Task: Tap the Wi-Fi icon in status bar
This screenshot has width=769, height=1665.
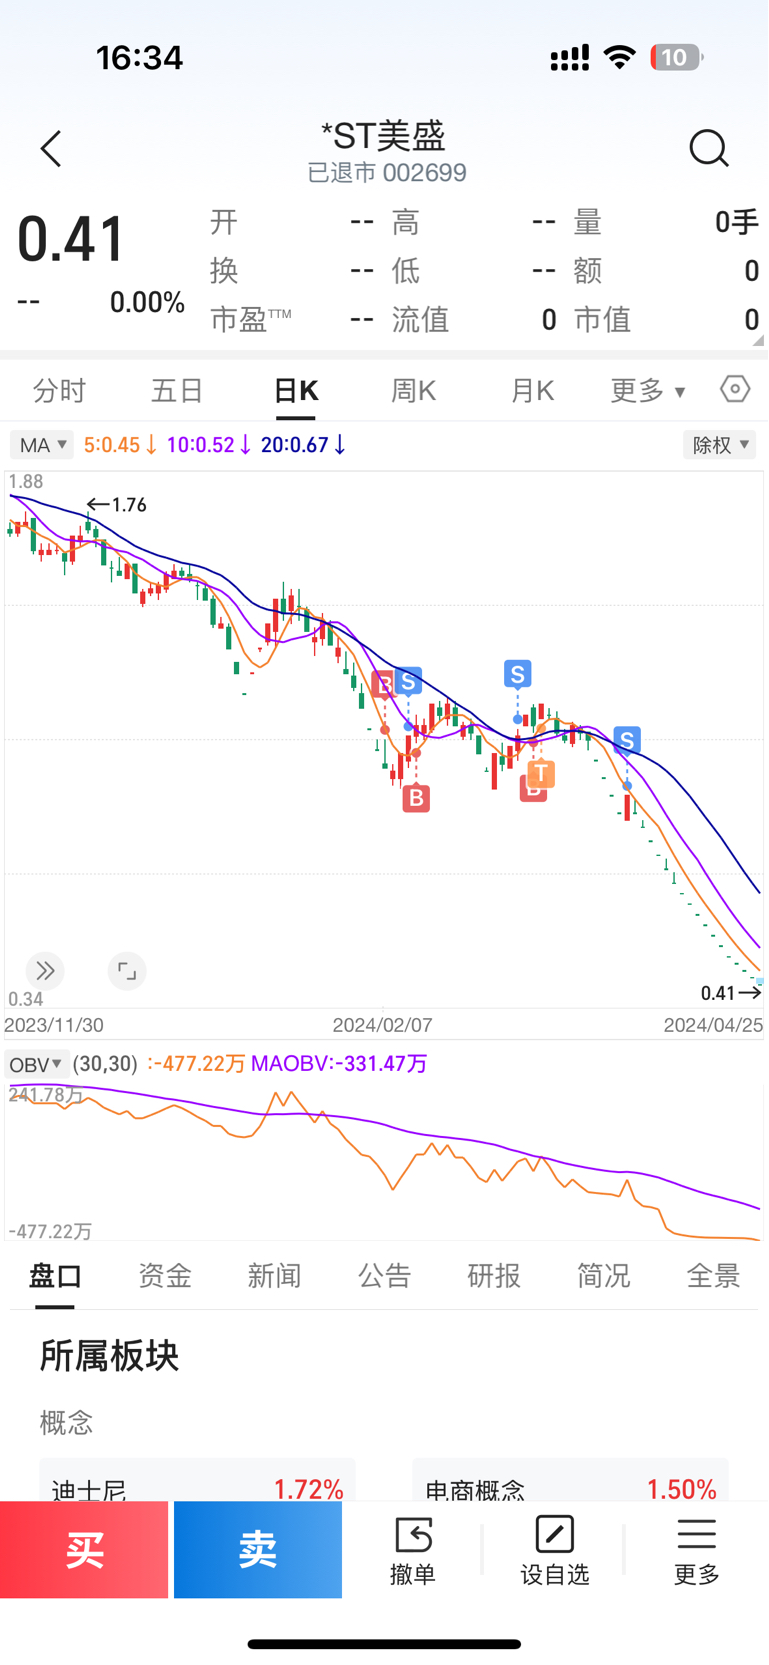Action: click(x=620, y=58)
